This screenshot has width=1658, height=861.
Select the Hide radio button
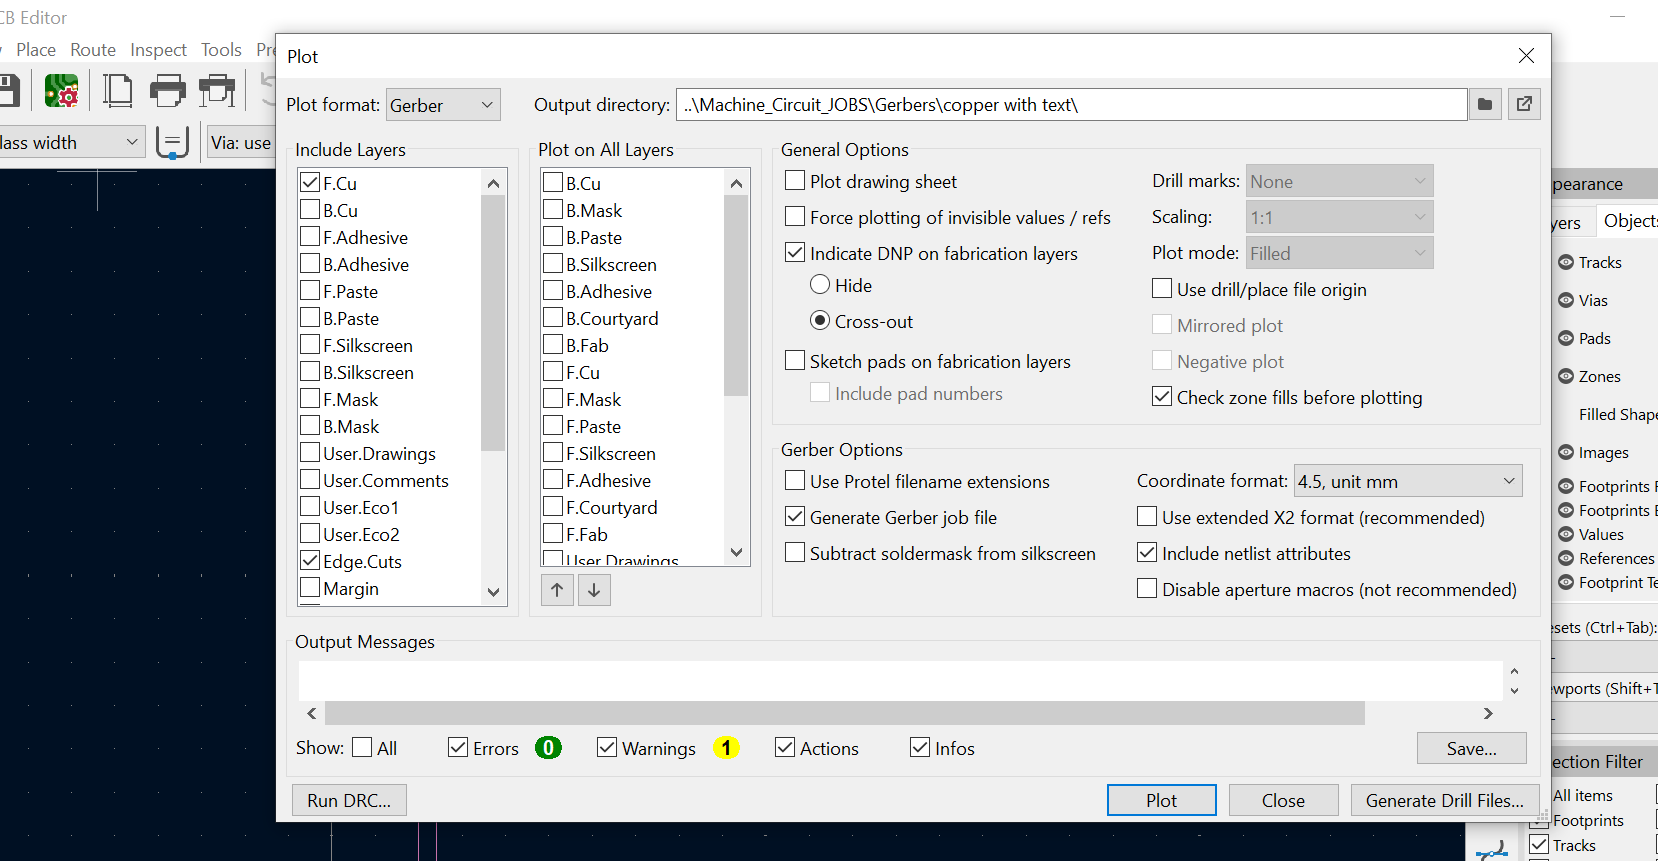[820, 285]
